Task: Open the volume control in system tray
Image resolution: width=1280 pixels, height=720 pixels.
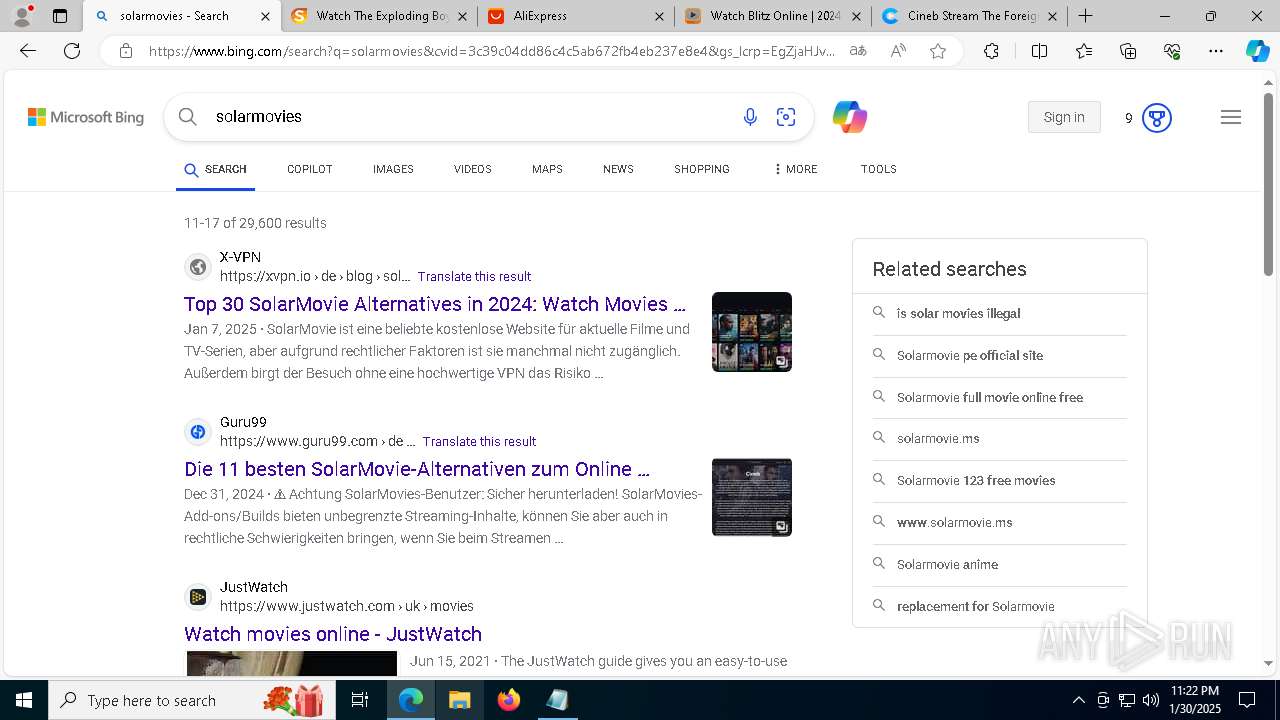Action: pos(1151,700)
